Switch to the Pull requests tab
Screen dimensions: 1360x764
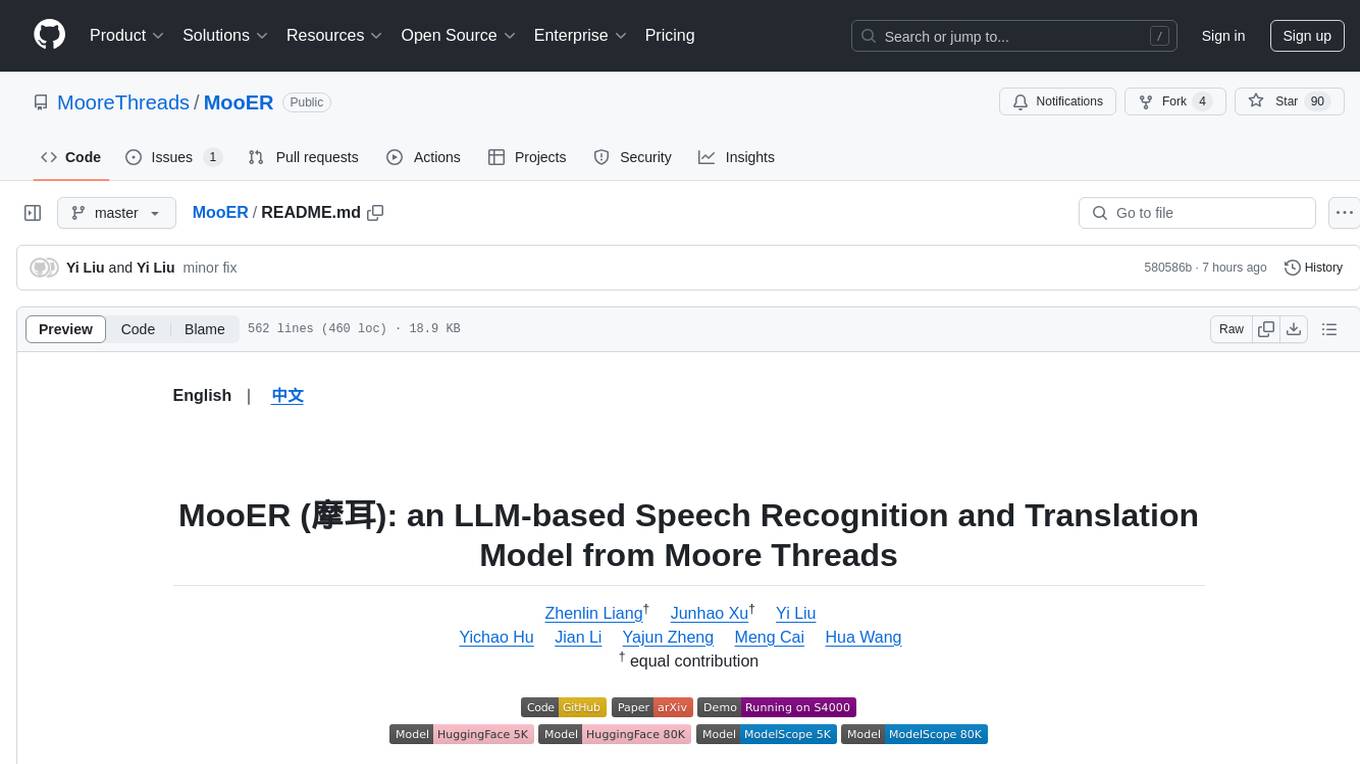click(x=303, y=157)
